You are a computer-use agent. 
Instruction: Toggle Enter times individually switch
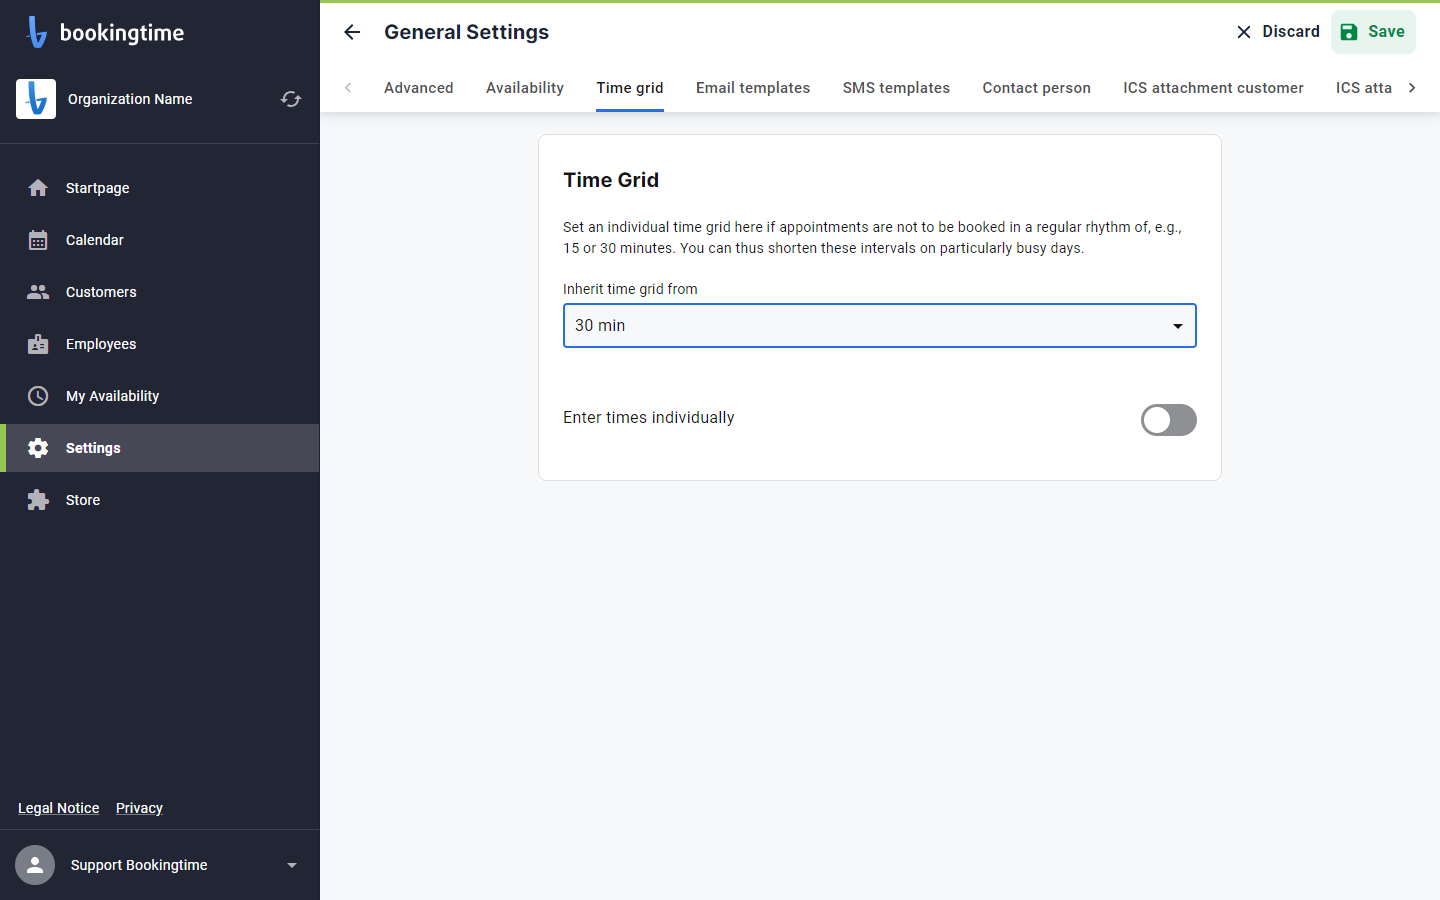[1169, 420]
